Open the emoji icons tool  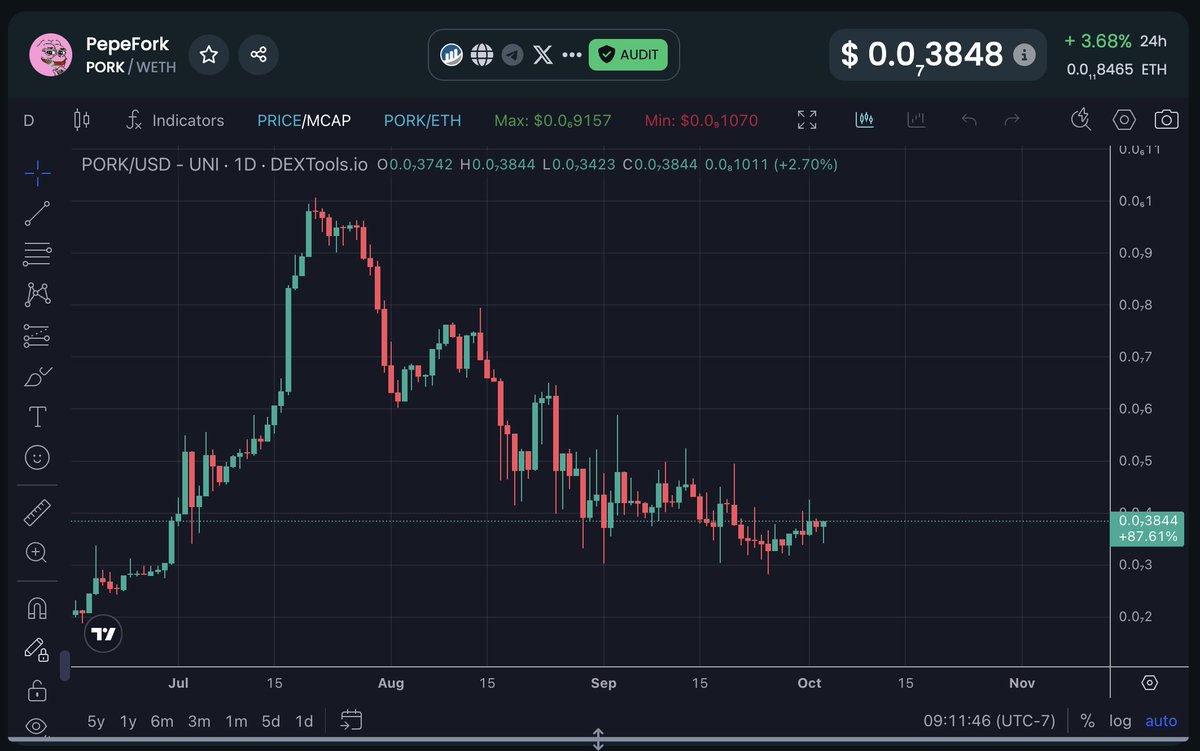click(x=38, y=458)
